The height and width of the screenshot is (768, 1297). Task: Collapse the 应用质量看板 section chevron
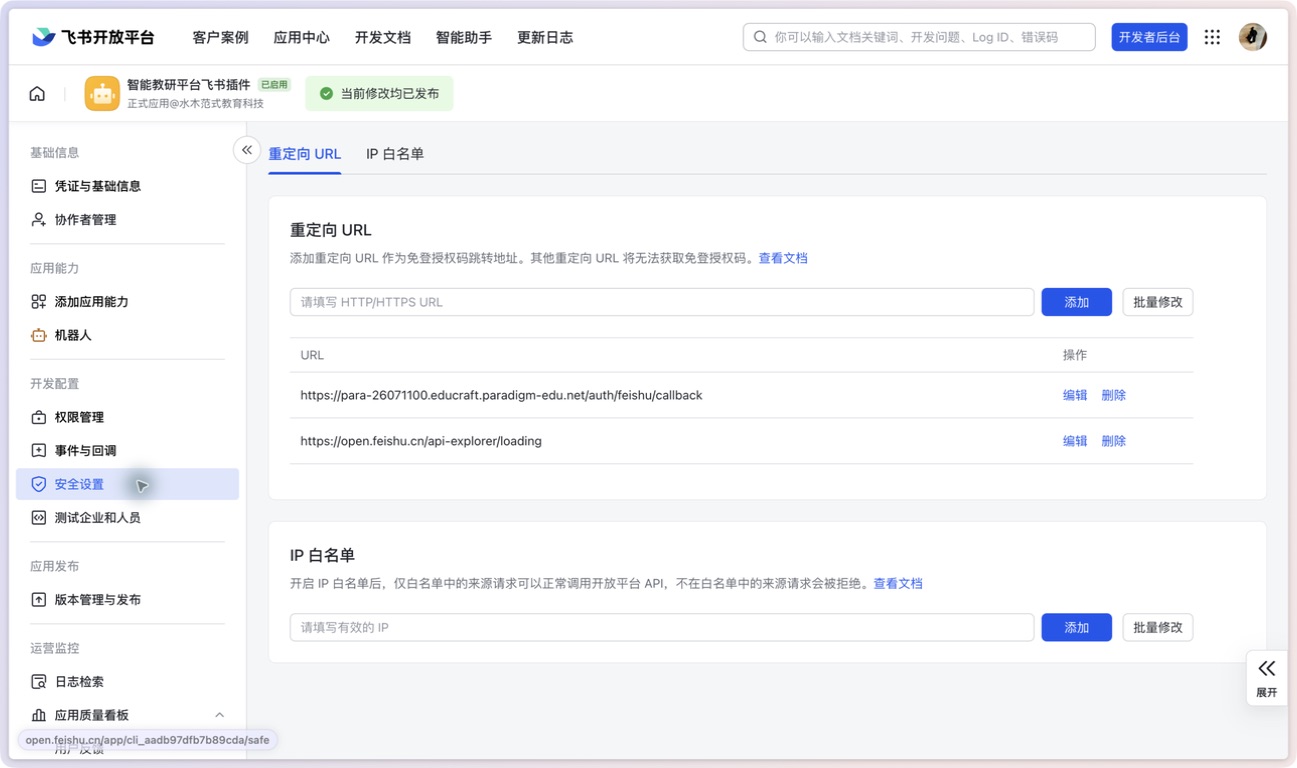pos(219,715)
